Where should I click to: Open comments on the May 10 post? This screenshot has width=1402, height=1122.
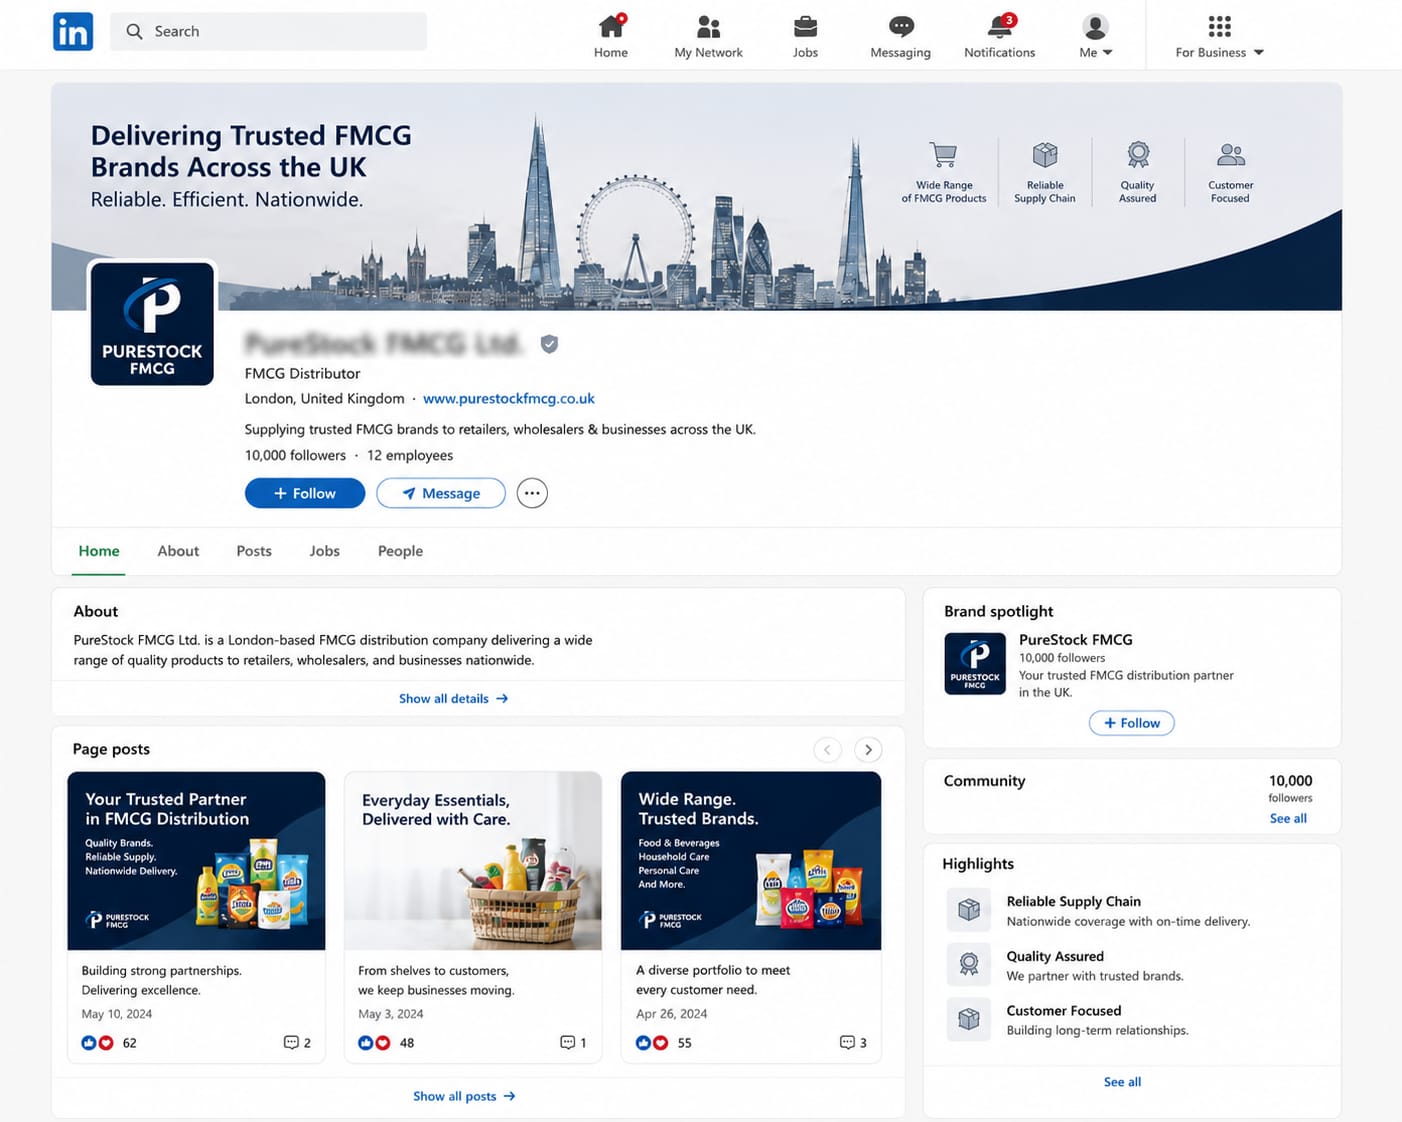(297, 1042)
